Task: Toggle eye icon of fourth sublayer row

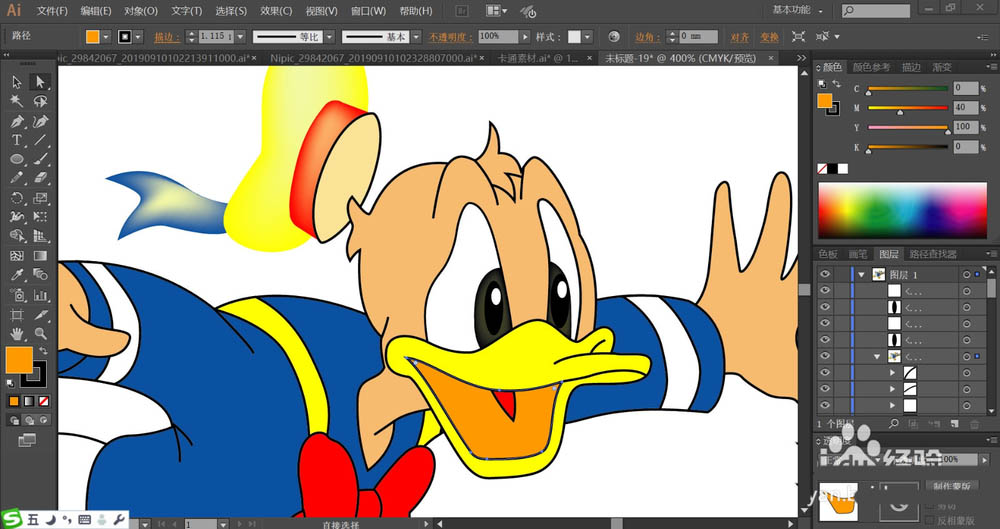Action: pos(825,339)
